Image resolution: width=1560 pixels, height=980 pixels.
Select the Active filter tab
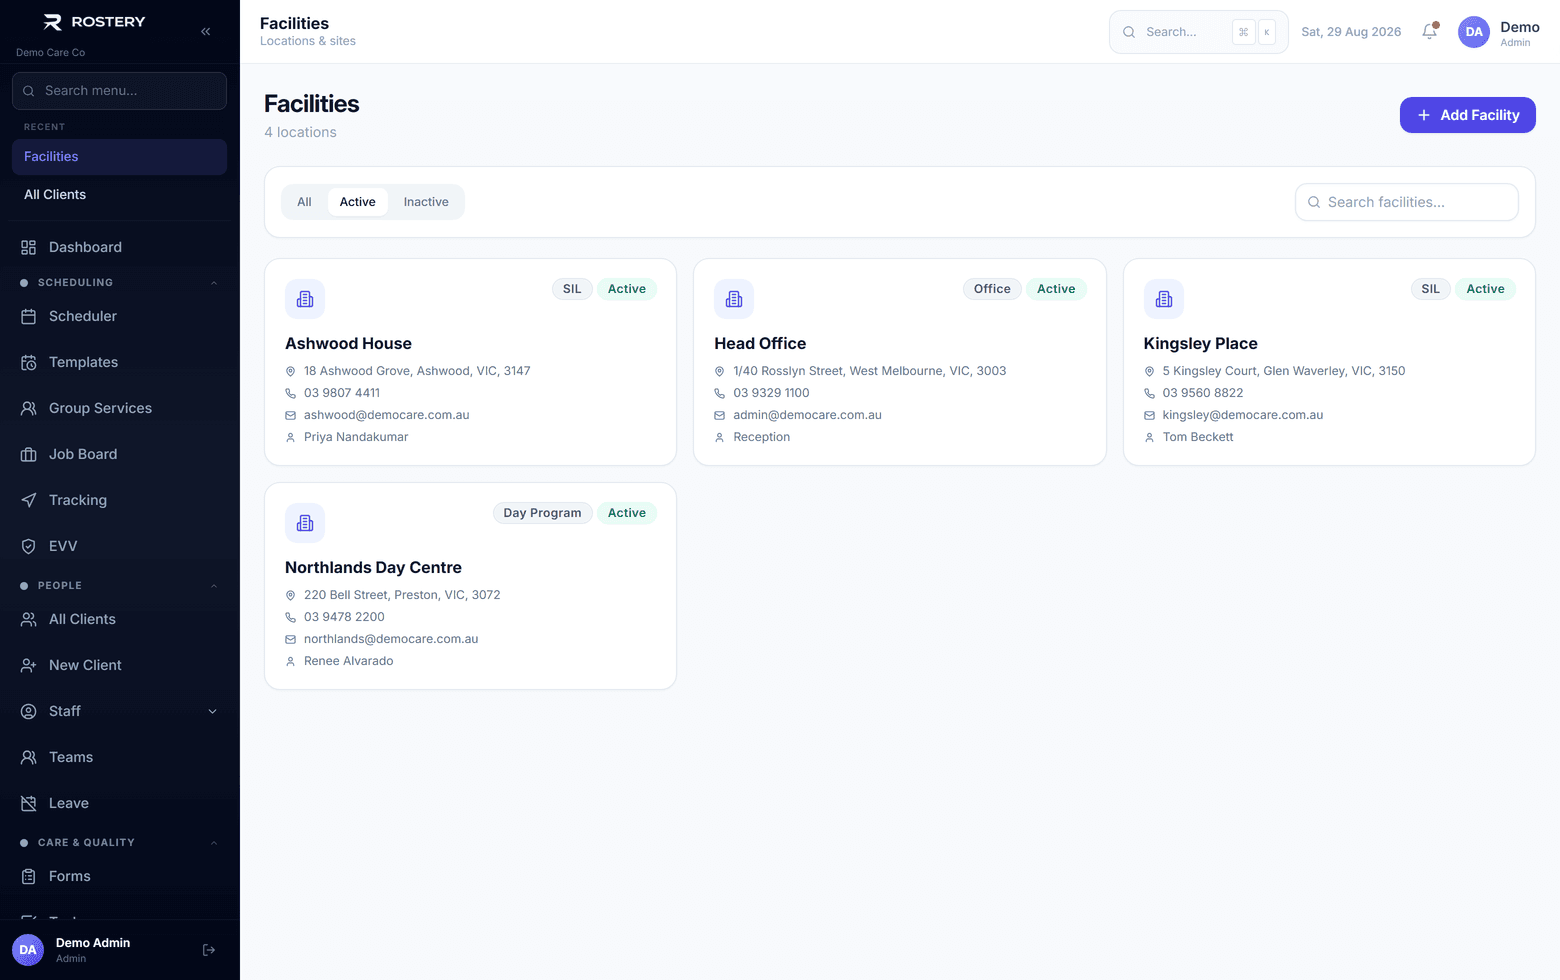click(x=357, y=202)
